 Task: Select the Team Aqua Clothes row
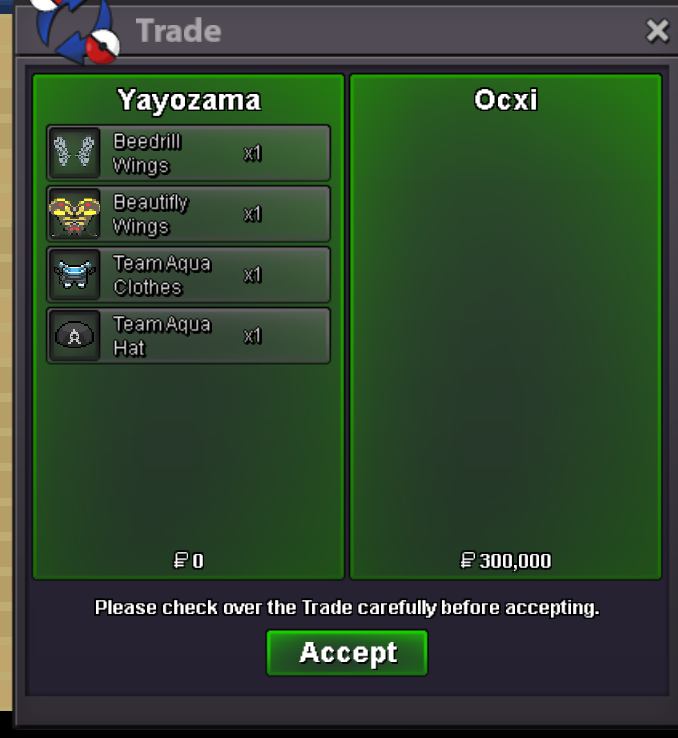pos(188,275)
